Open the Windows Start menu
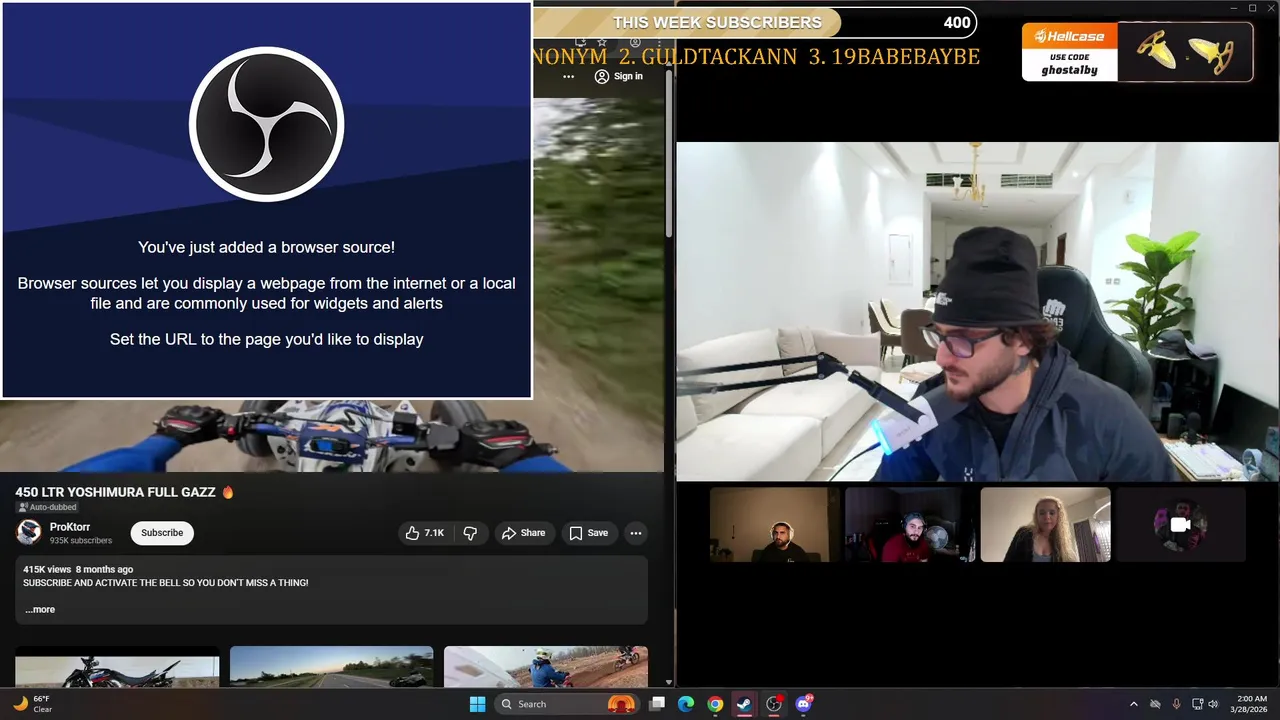The width and height of the screenshot is (1280, 720). [477, 704]
